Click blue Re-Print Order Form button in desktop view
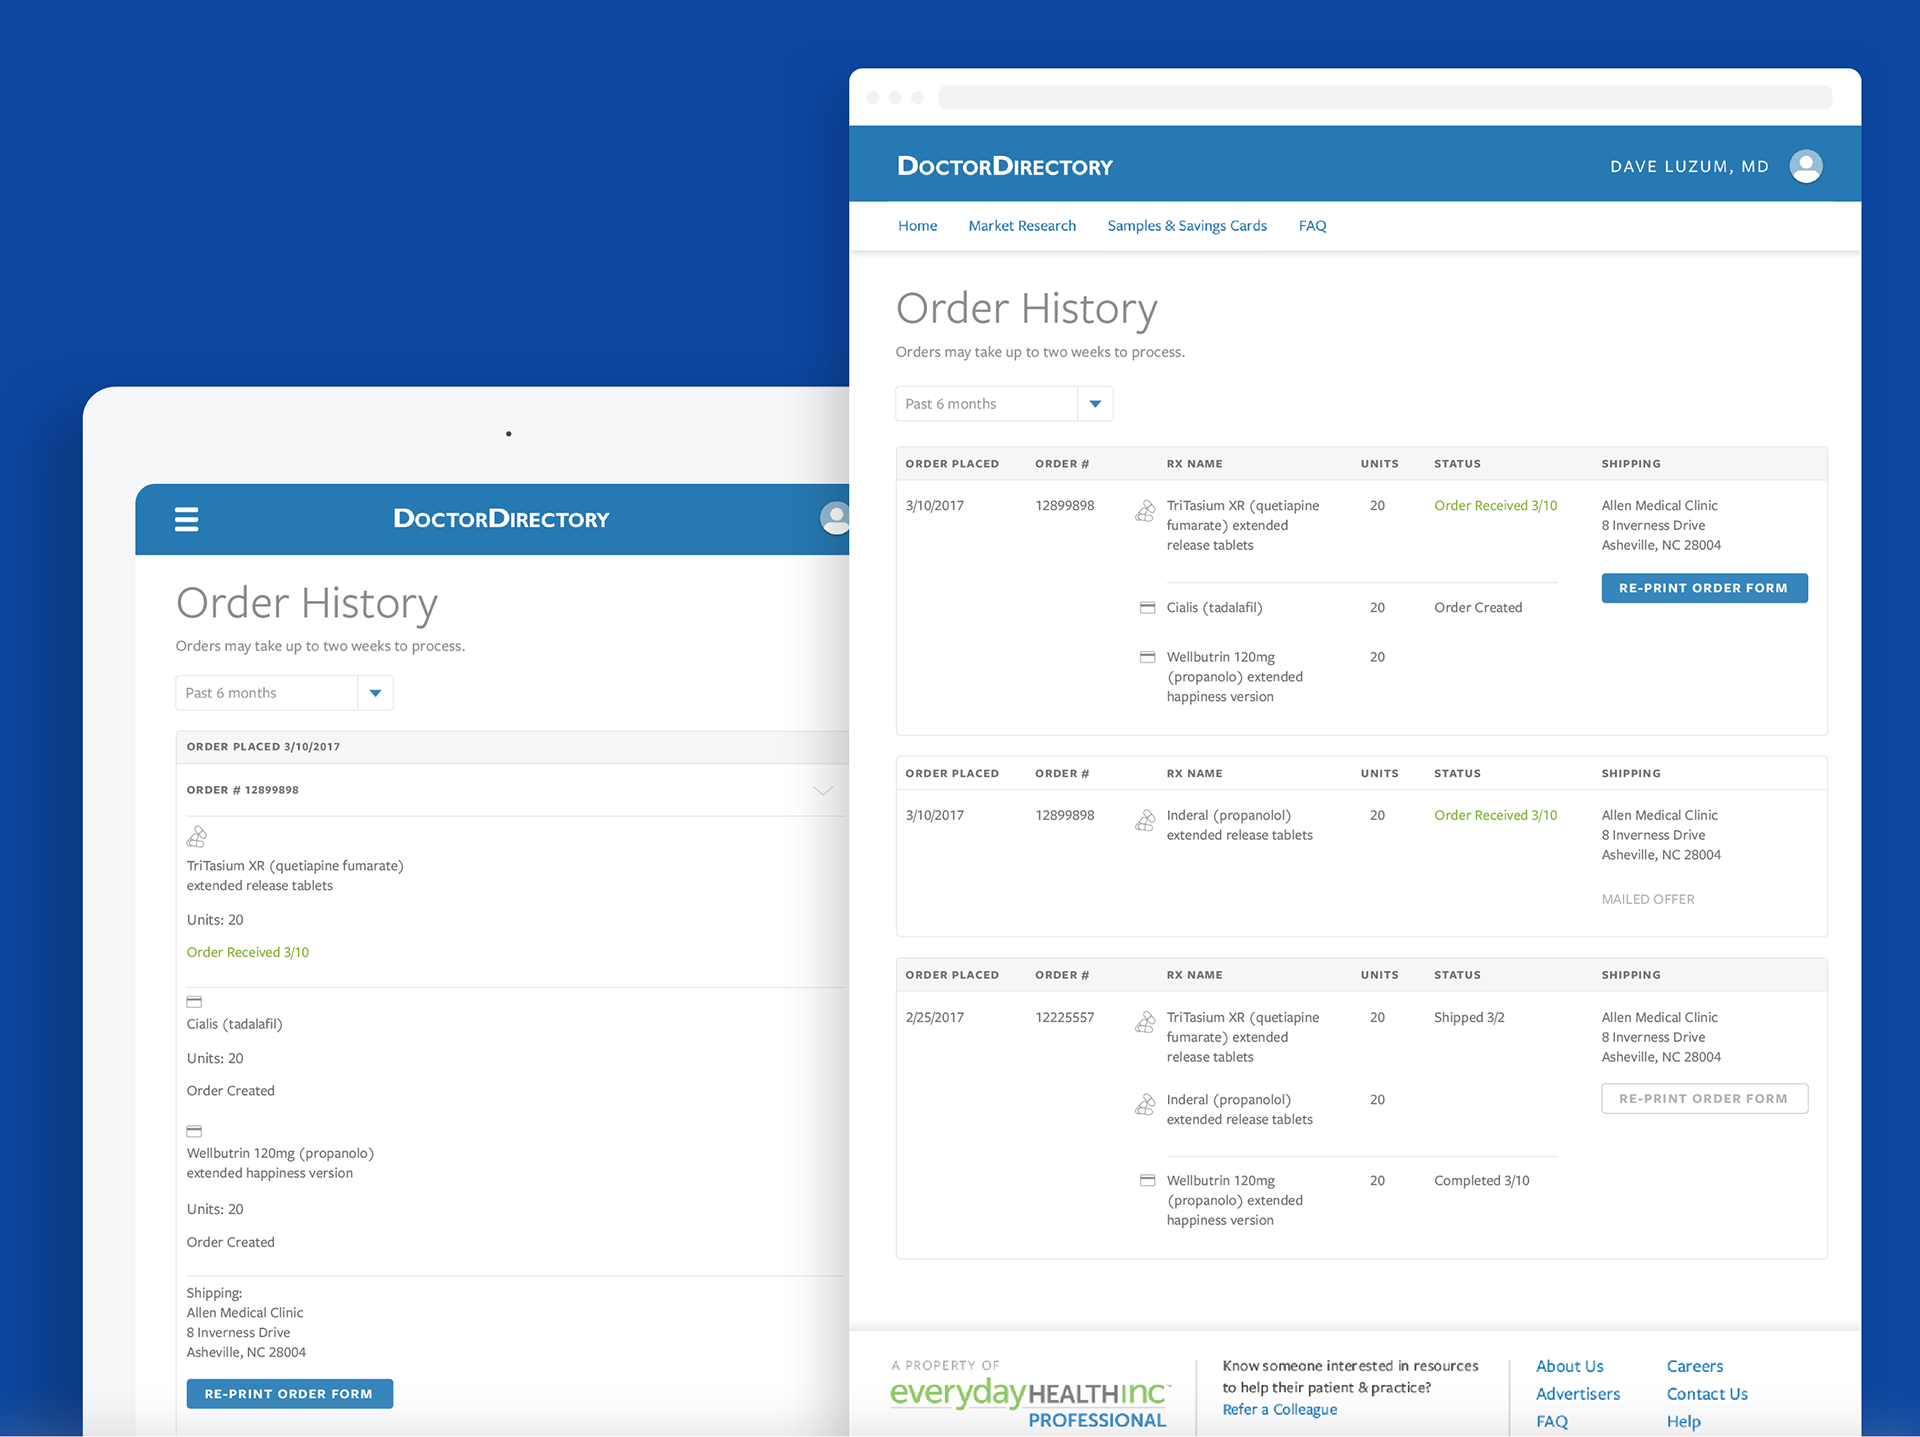The width and height of the screenshot is (1920, 1437). (1704, 588)
